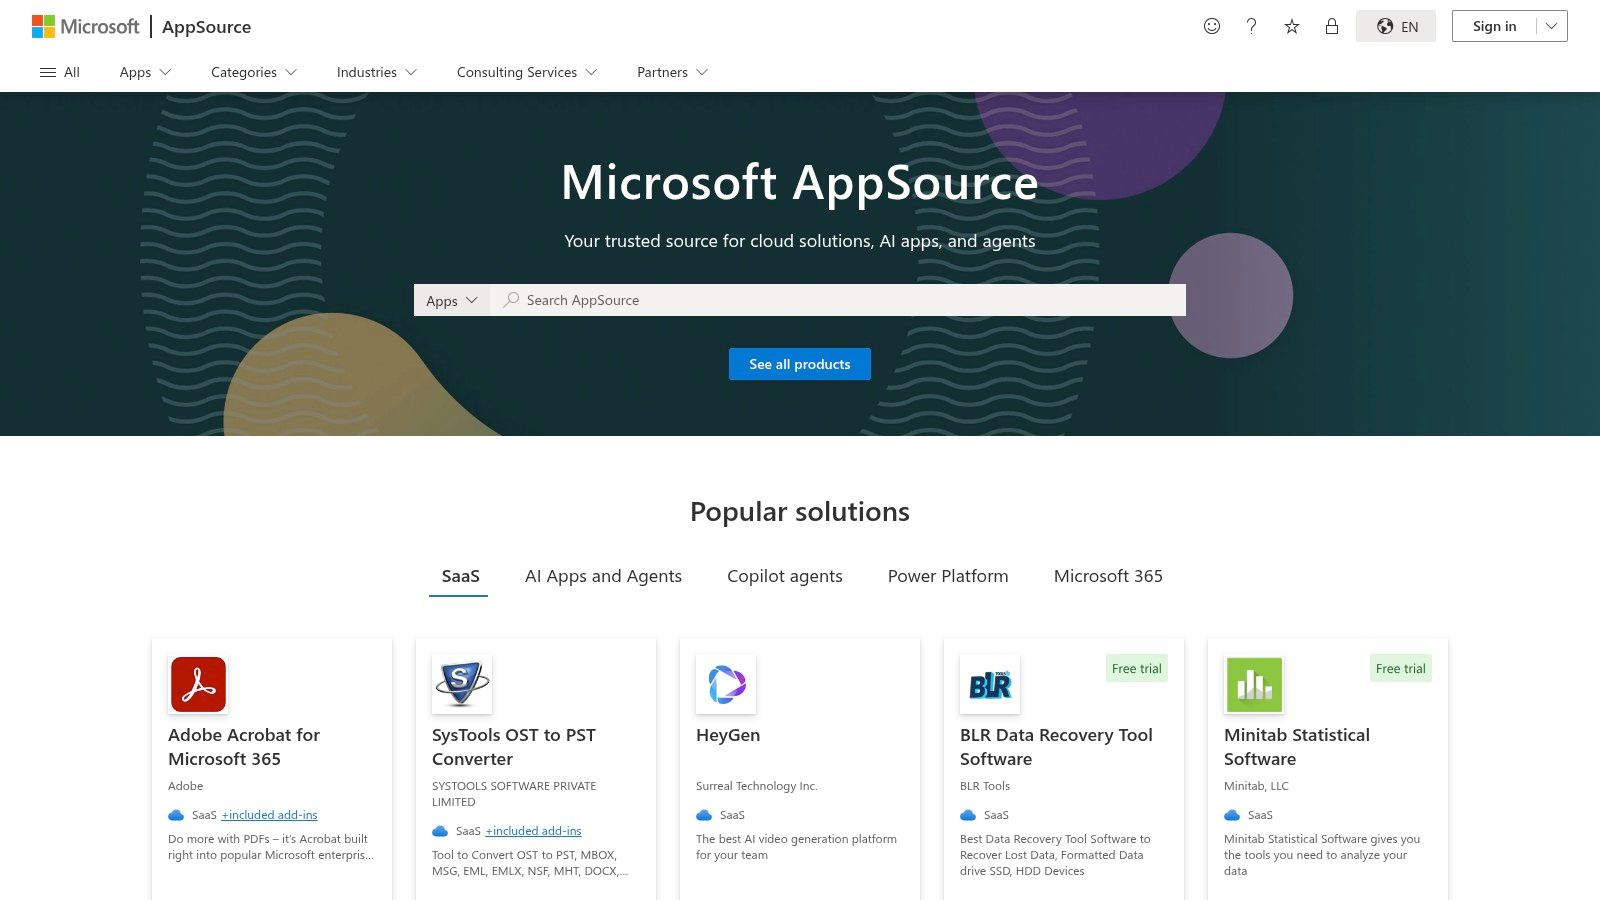The height and width of the screenshot is (900, 1600).
Task: Click the private plans lock icon
Action: click(1331, 26)
